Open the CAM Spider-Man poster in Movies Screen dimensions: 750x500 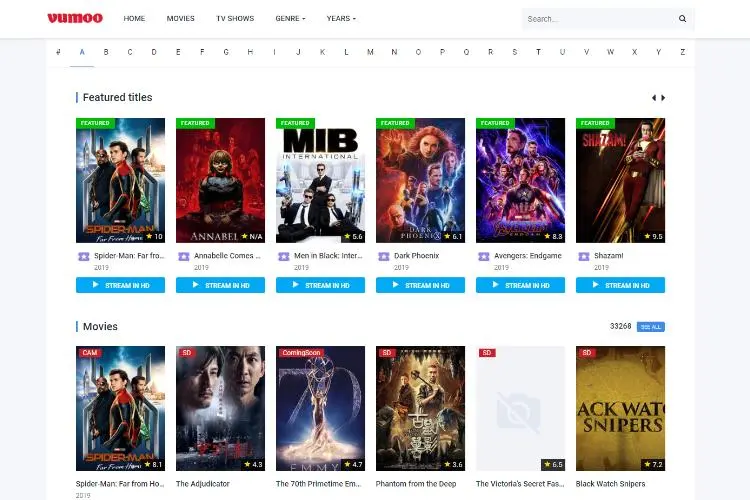point(121,409)
